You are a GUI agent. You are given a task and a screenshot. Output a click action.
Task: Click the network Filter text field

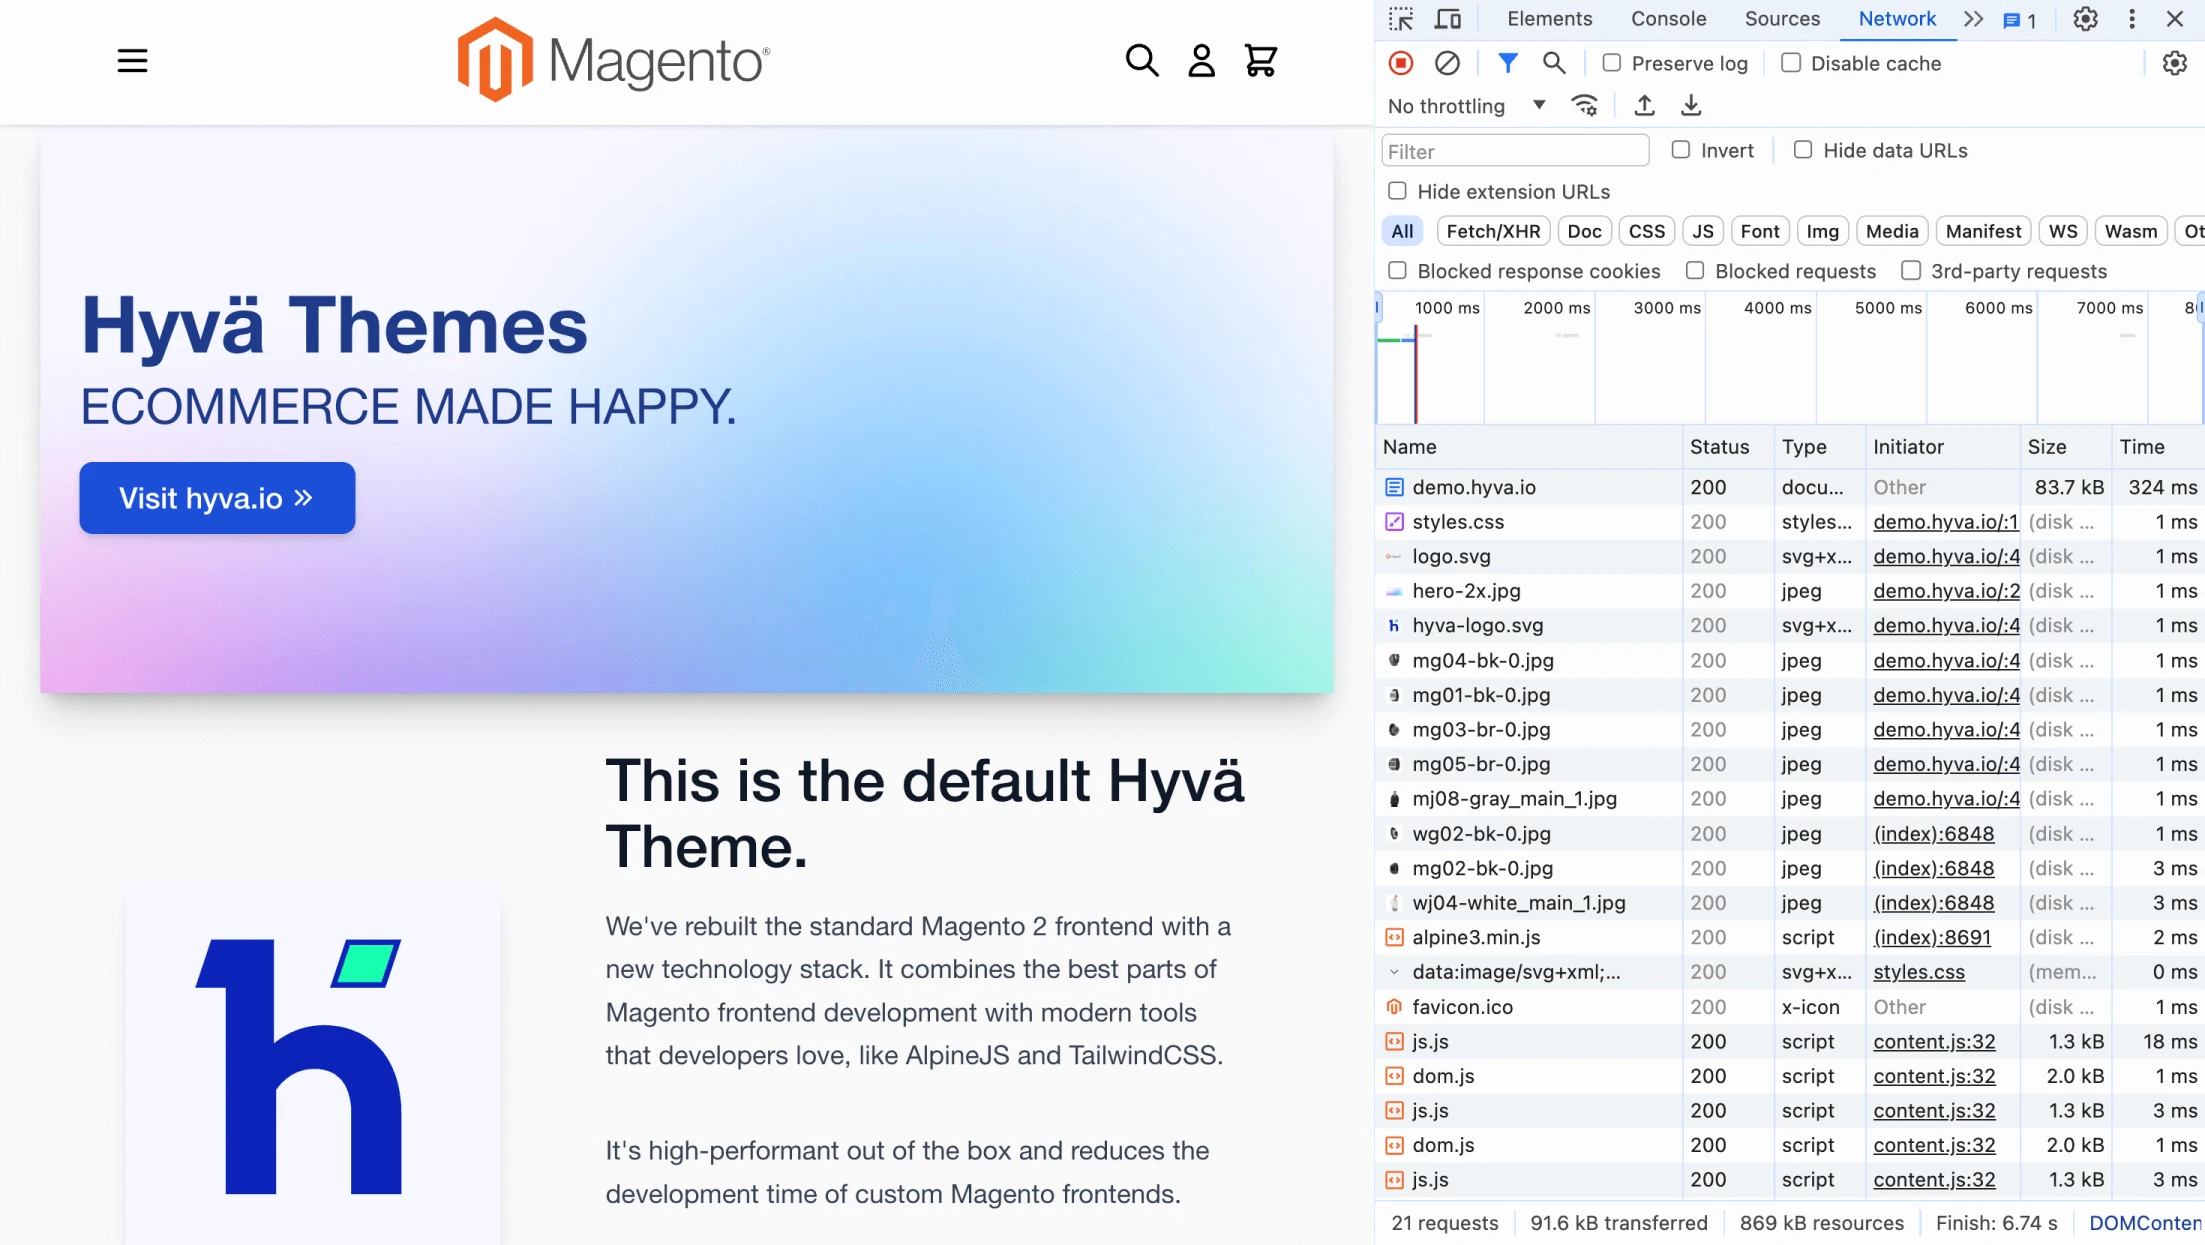[1515, 151]
